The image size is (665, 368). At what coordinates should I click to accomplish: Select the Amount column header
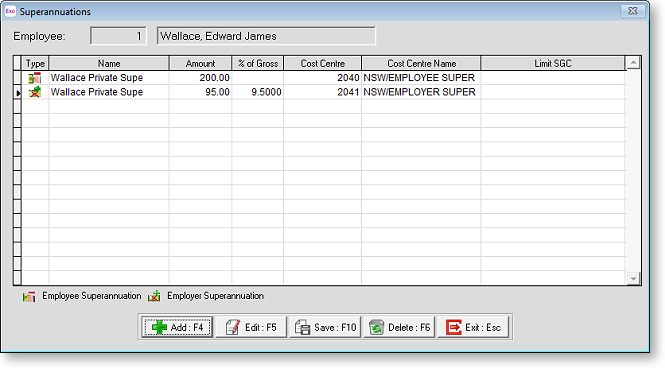(x=200, y=64)
